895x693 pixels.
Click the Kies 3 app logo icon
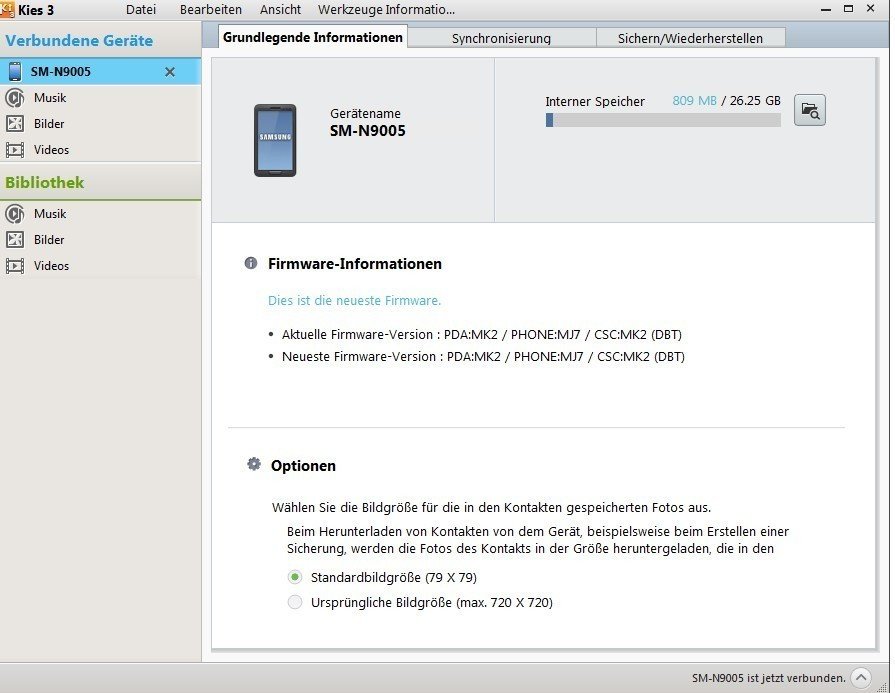(x=7, y=9)
